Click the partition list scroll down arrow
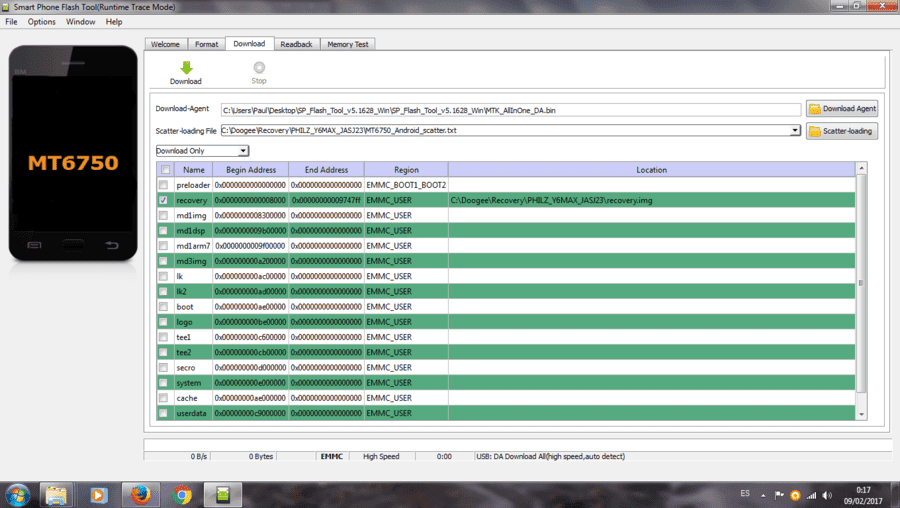The image size is (900, 508). 861,414
